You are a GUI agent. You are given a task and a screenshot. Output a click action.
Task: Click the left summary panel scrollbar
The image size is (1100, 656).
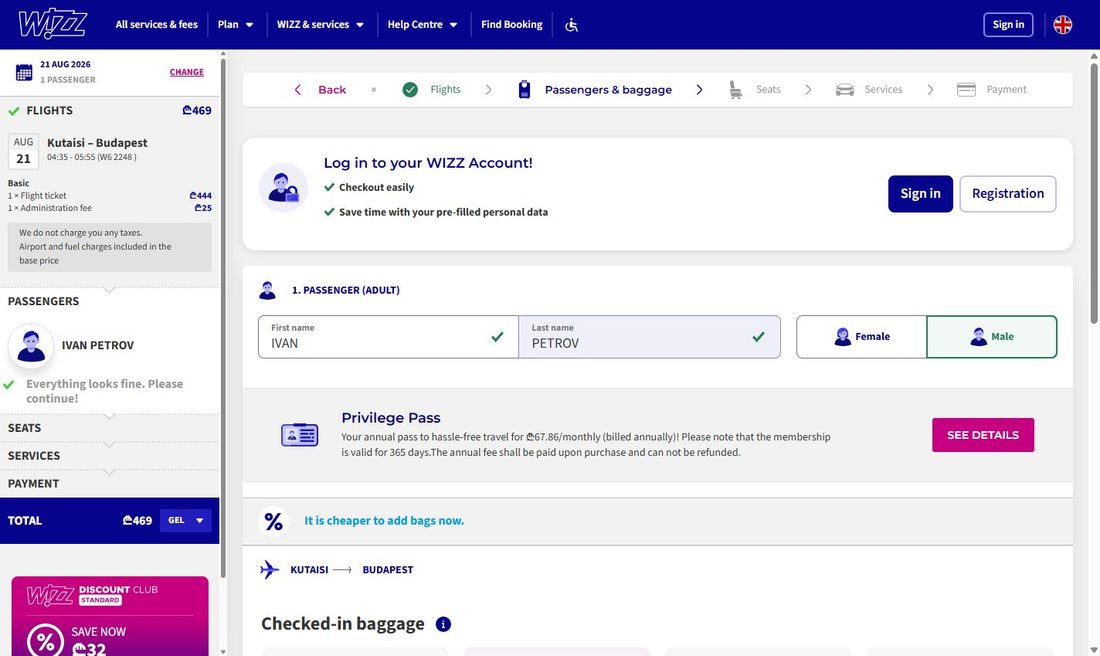coord(223,316)
